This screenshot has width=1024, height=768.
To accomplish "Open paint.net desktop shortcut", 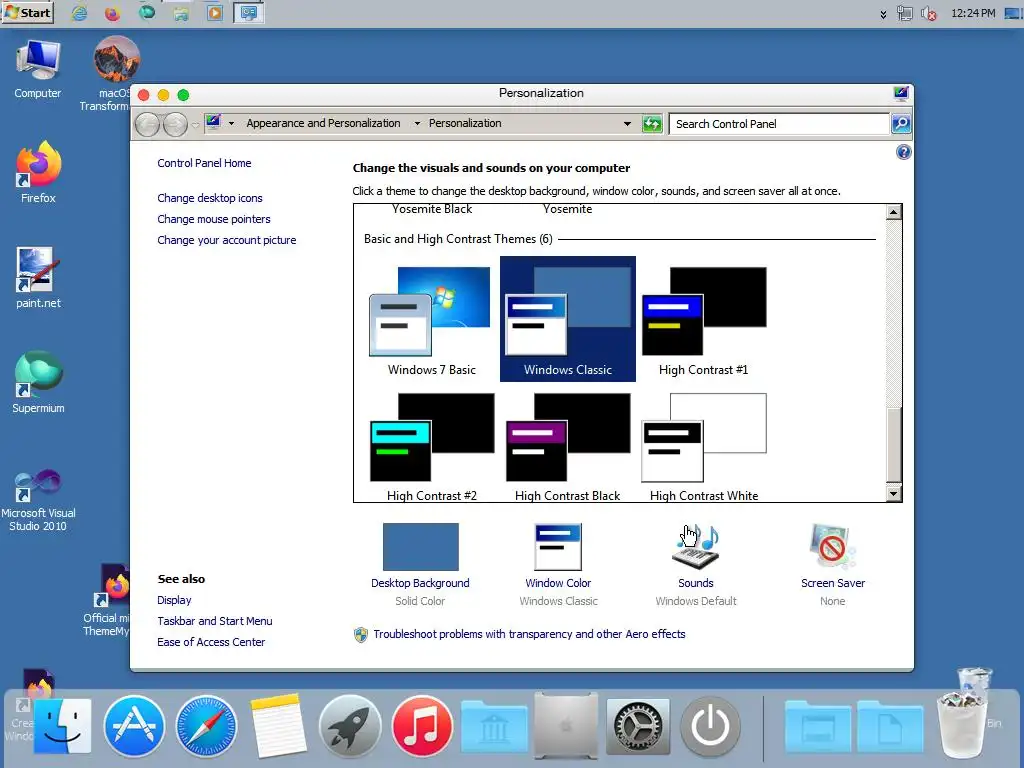I will point(38,278).
